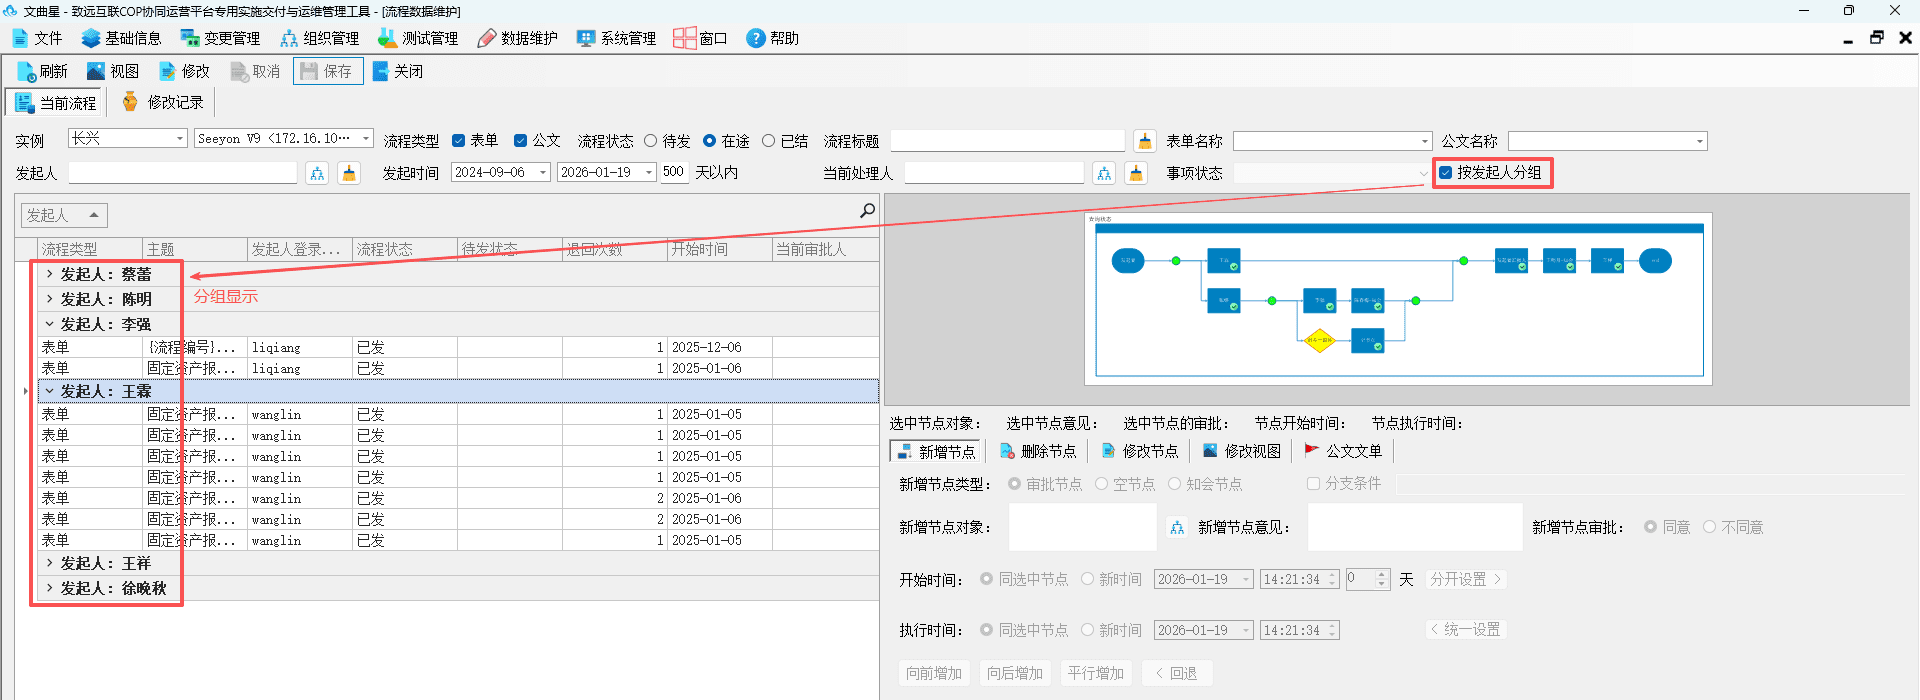Collapse the 发起人: 李强 group

[49, 324]
